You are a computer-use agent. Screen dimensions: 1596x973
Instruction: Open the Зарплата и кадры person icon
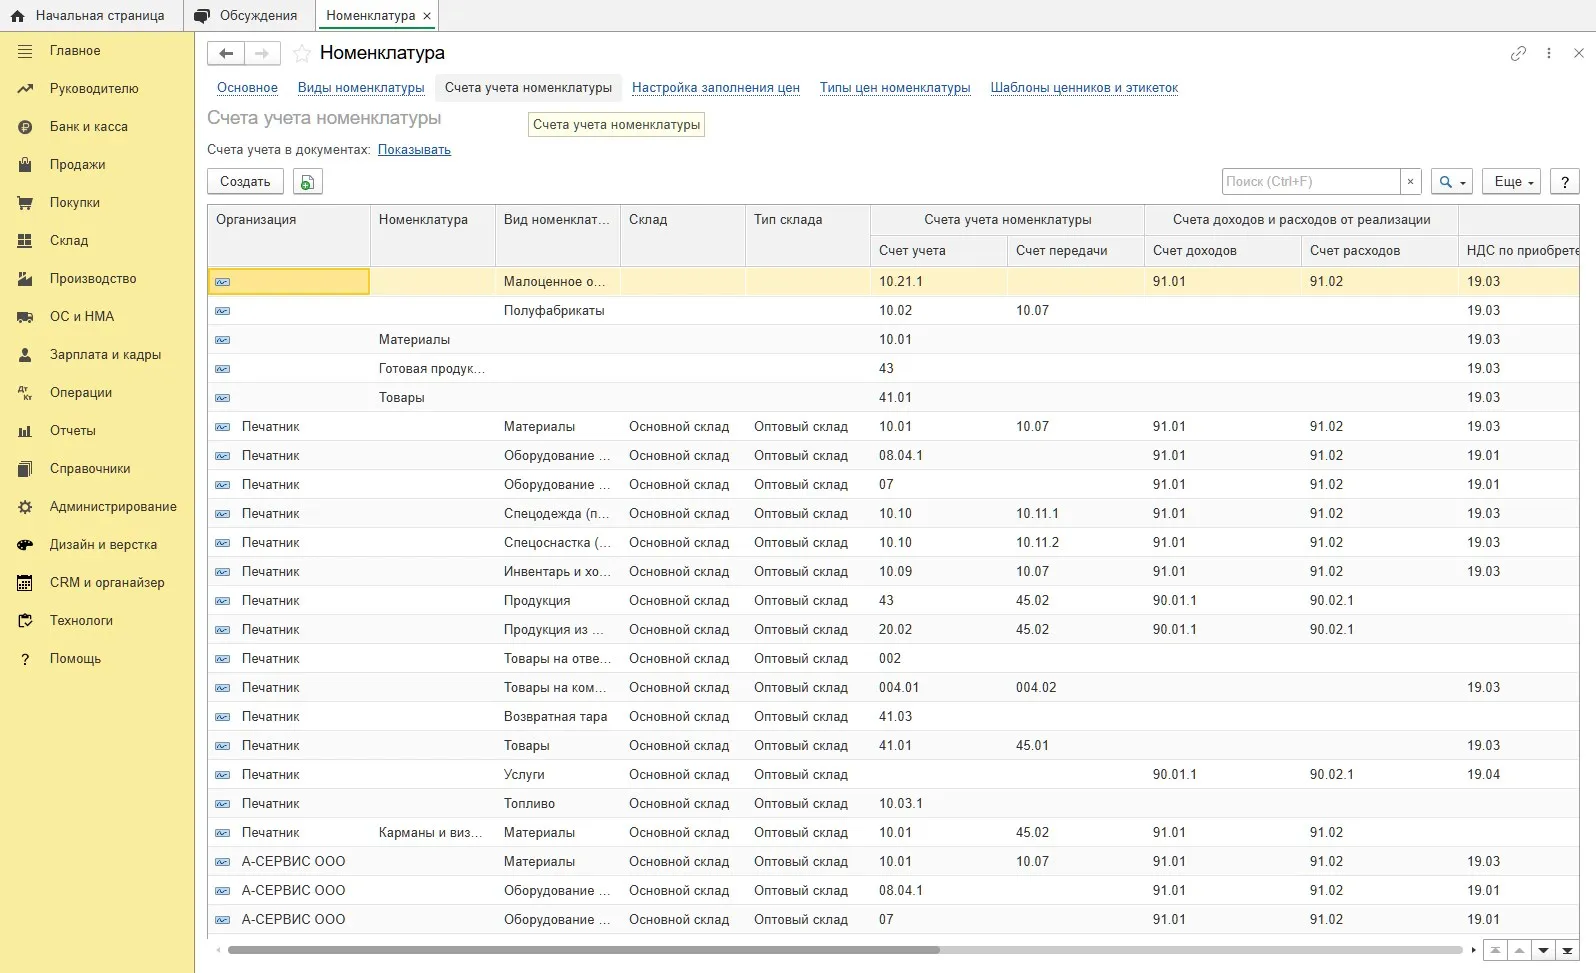point(25,355)
